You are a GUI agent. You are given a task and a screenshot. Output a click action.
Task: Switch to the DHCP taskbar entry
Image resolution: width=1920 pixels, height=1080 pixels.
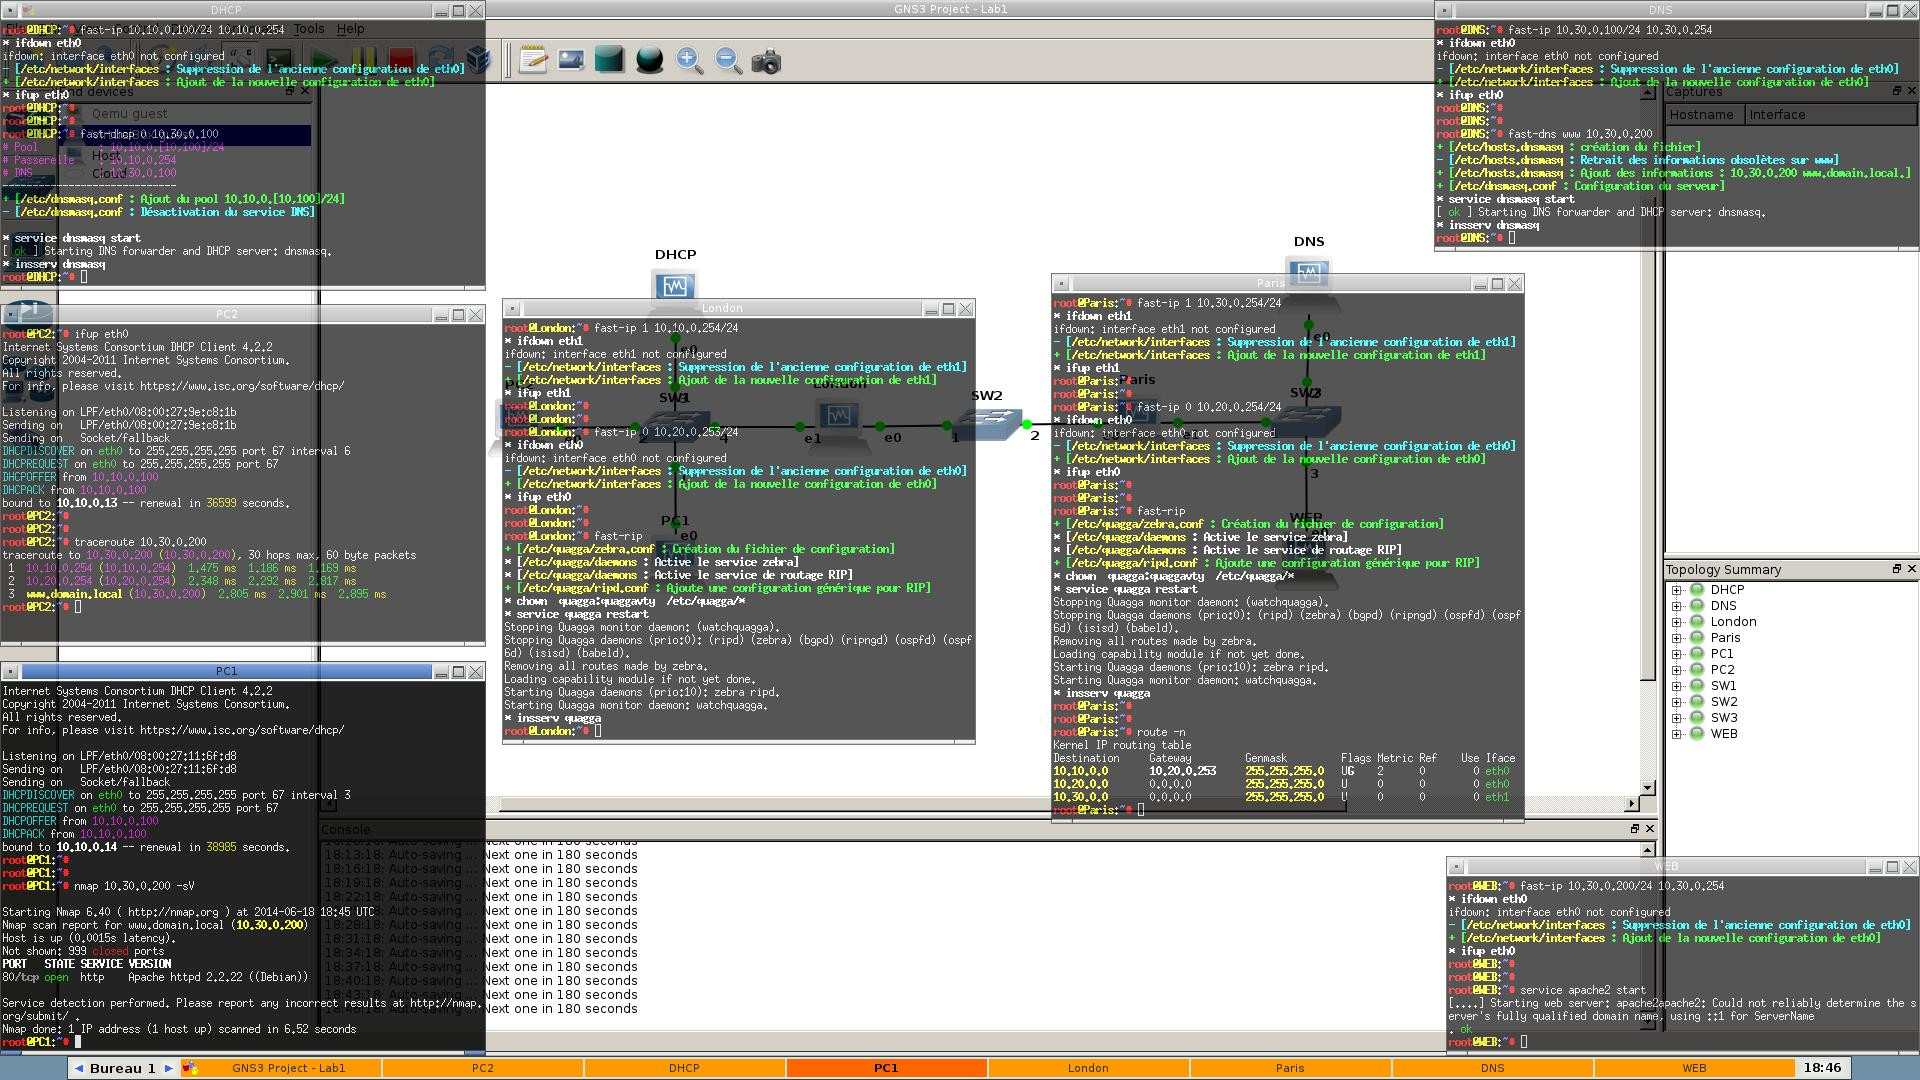[685, 1068]
